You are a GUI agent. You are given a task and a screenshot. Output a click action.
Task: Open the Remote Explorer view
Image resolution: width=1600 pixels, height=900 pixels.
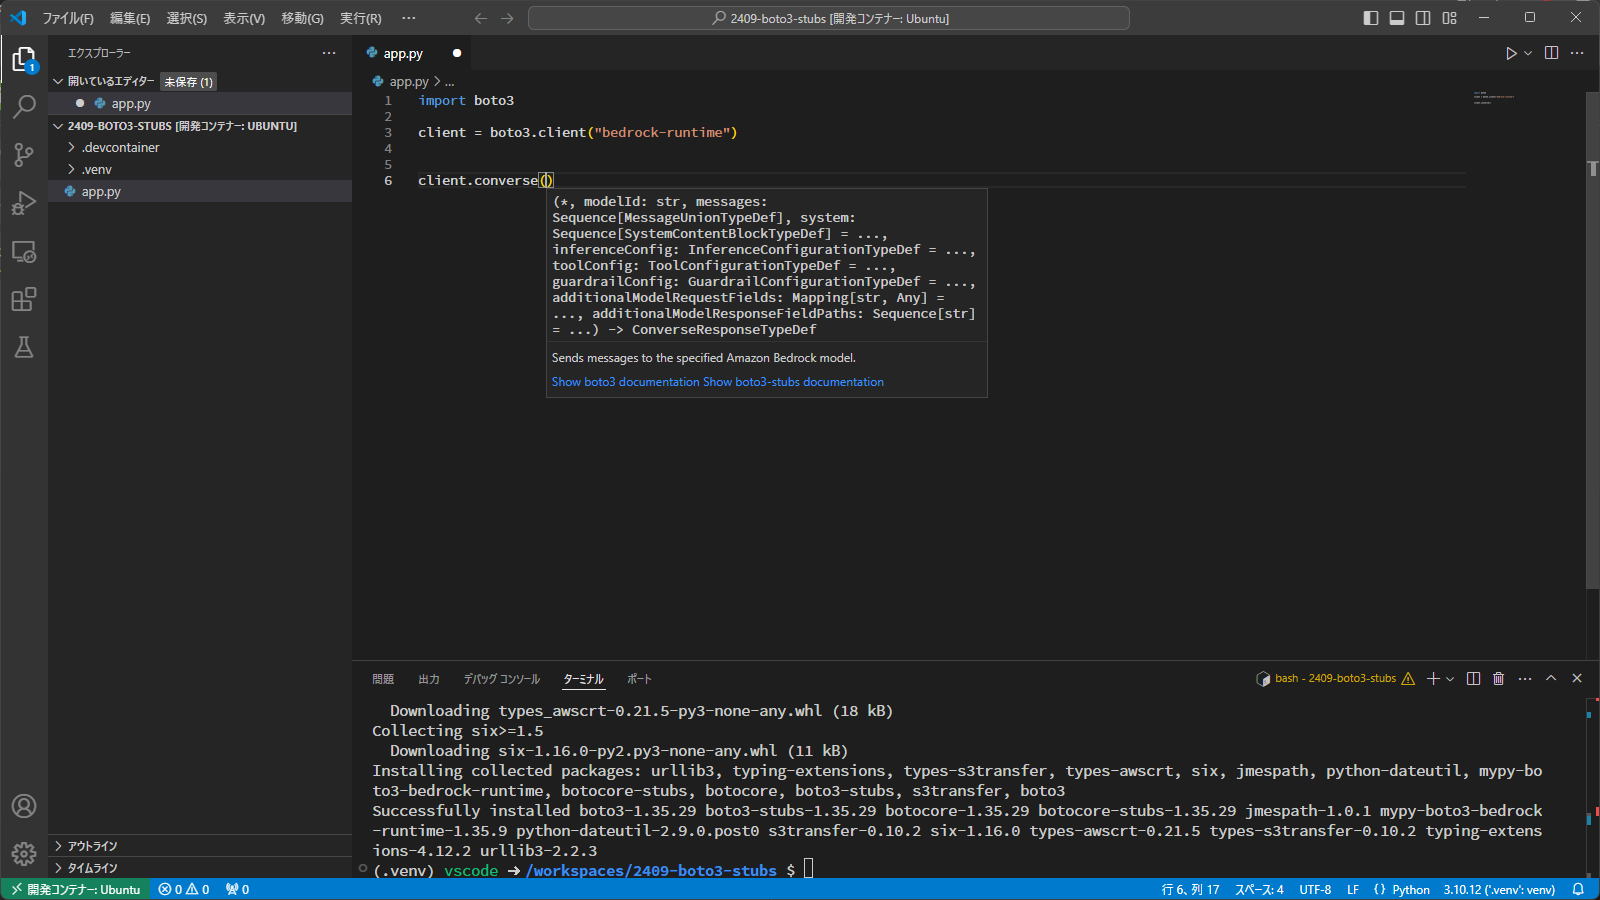coord(24,252)
